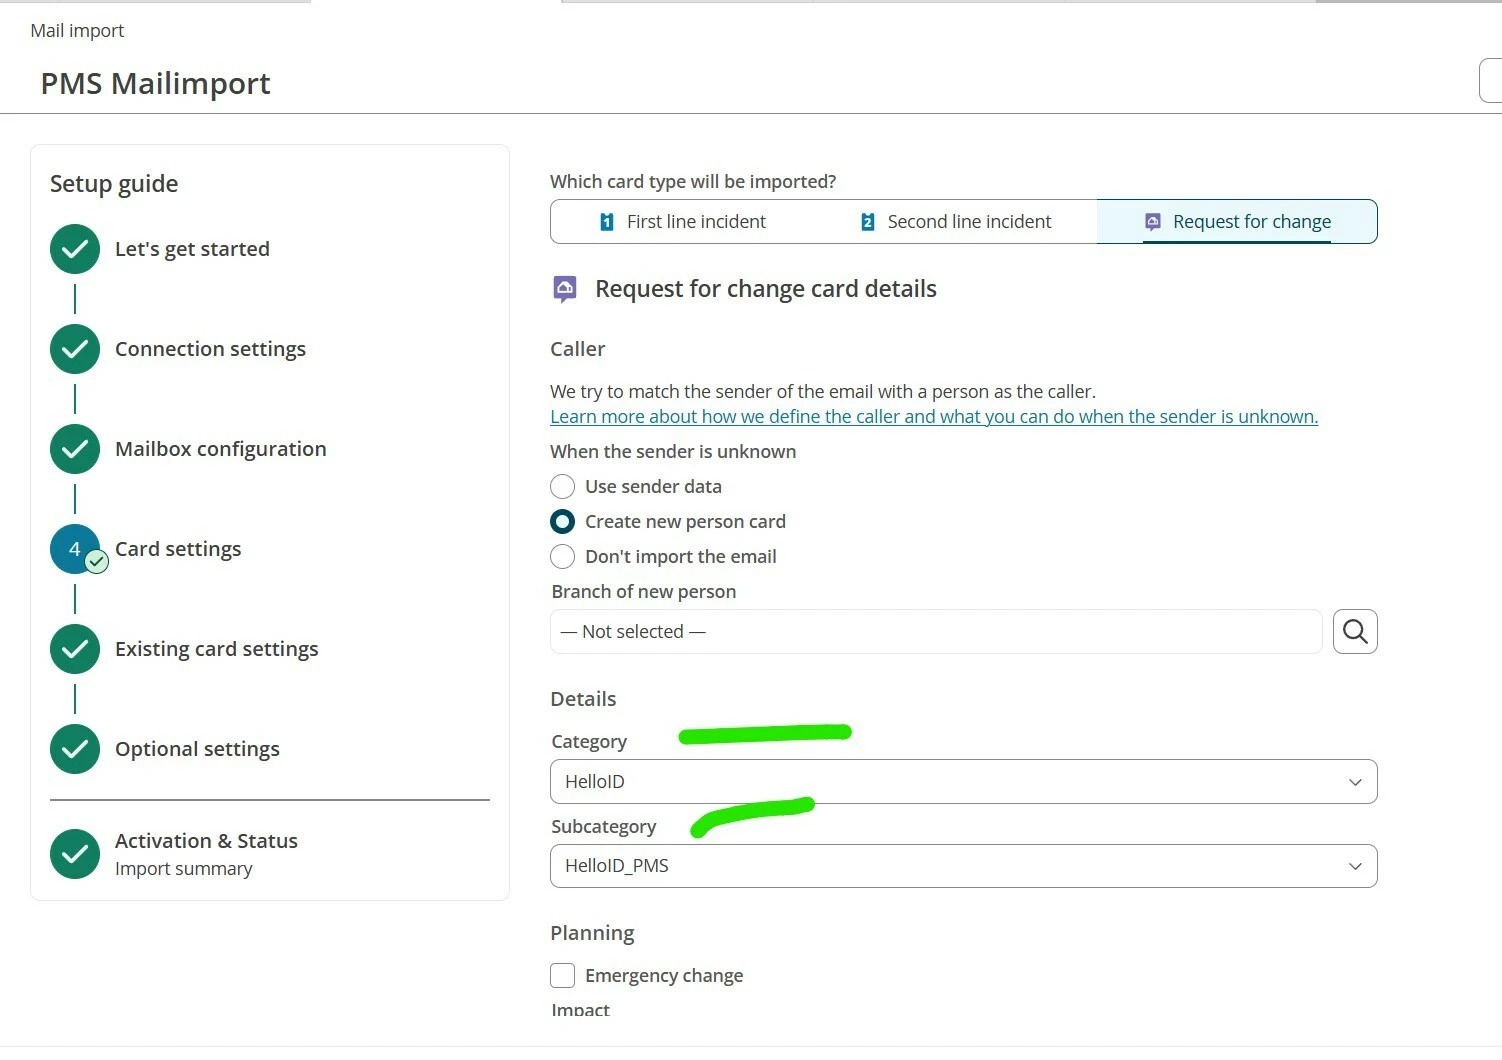Enable the Emergency change checkbox
The image size is (1502, 1060).
pos(563,975)
